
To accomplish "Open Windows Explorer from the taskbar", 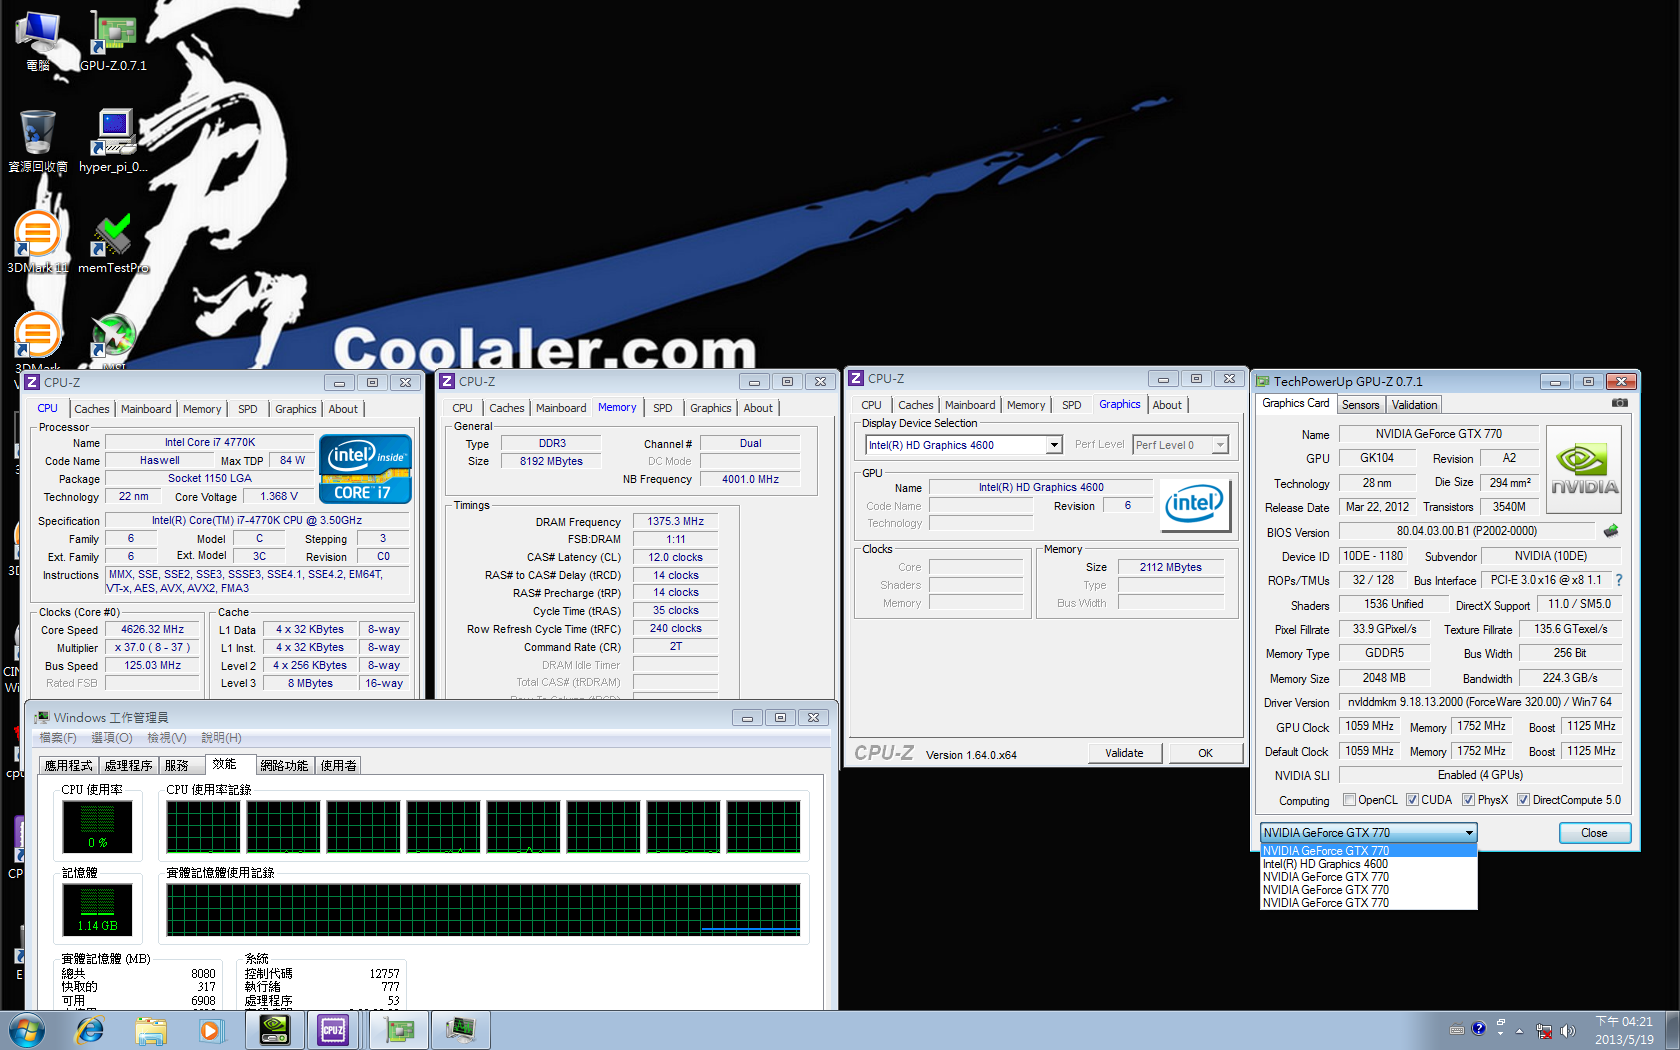I will pyautogui.click(x=151, y=1030).
